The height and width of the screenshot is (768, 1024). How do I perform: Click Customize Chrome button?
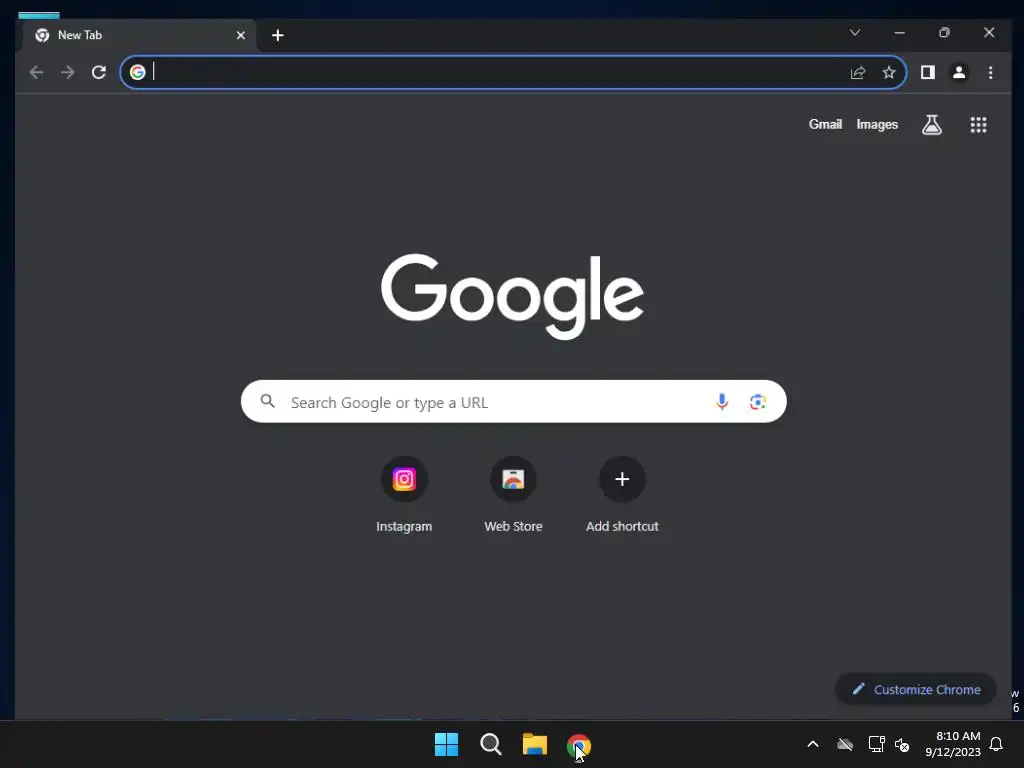[x=916, y=689]
